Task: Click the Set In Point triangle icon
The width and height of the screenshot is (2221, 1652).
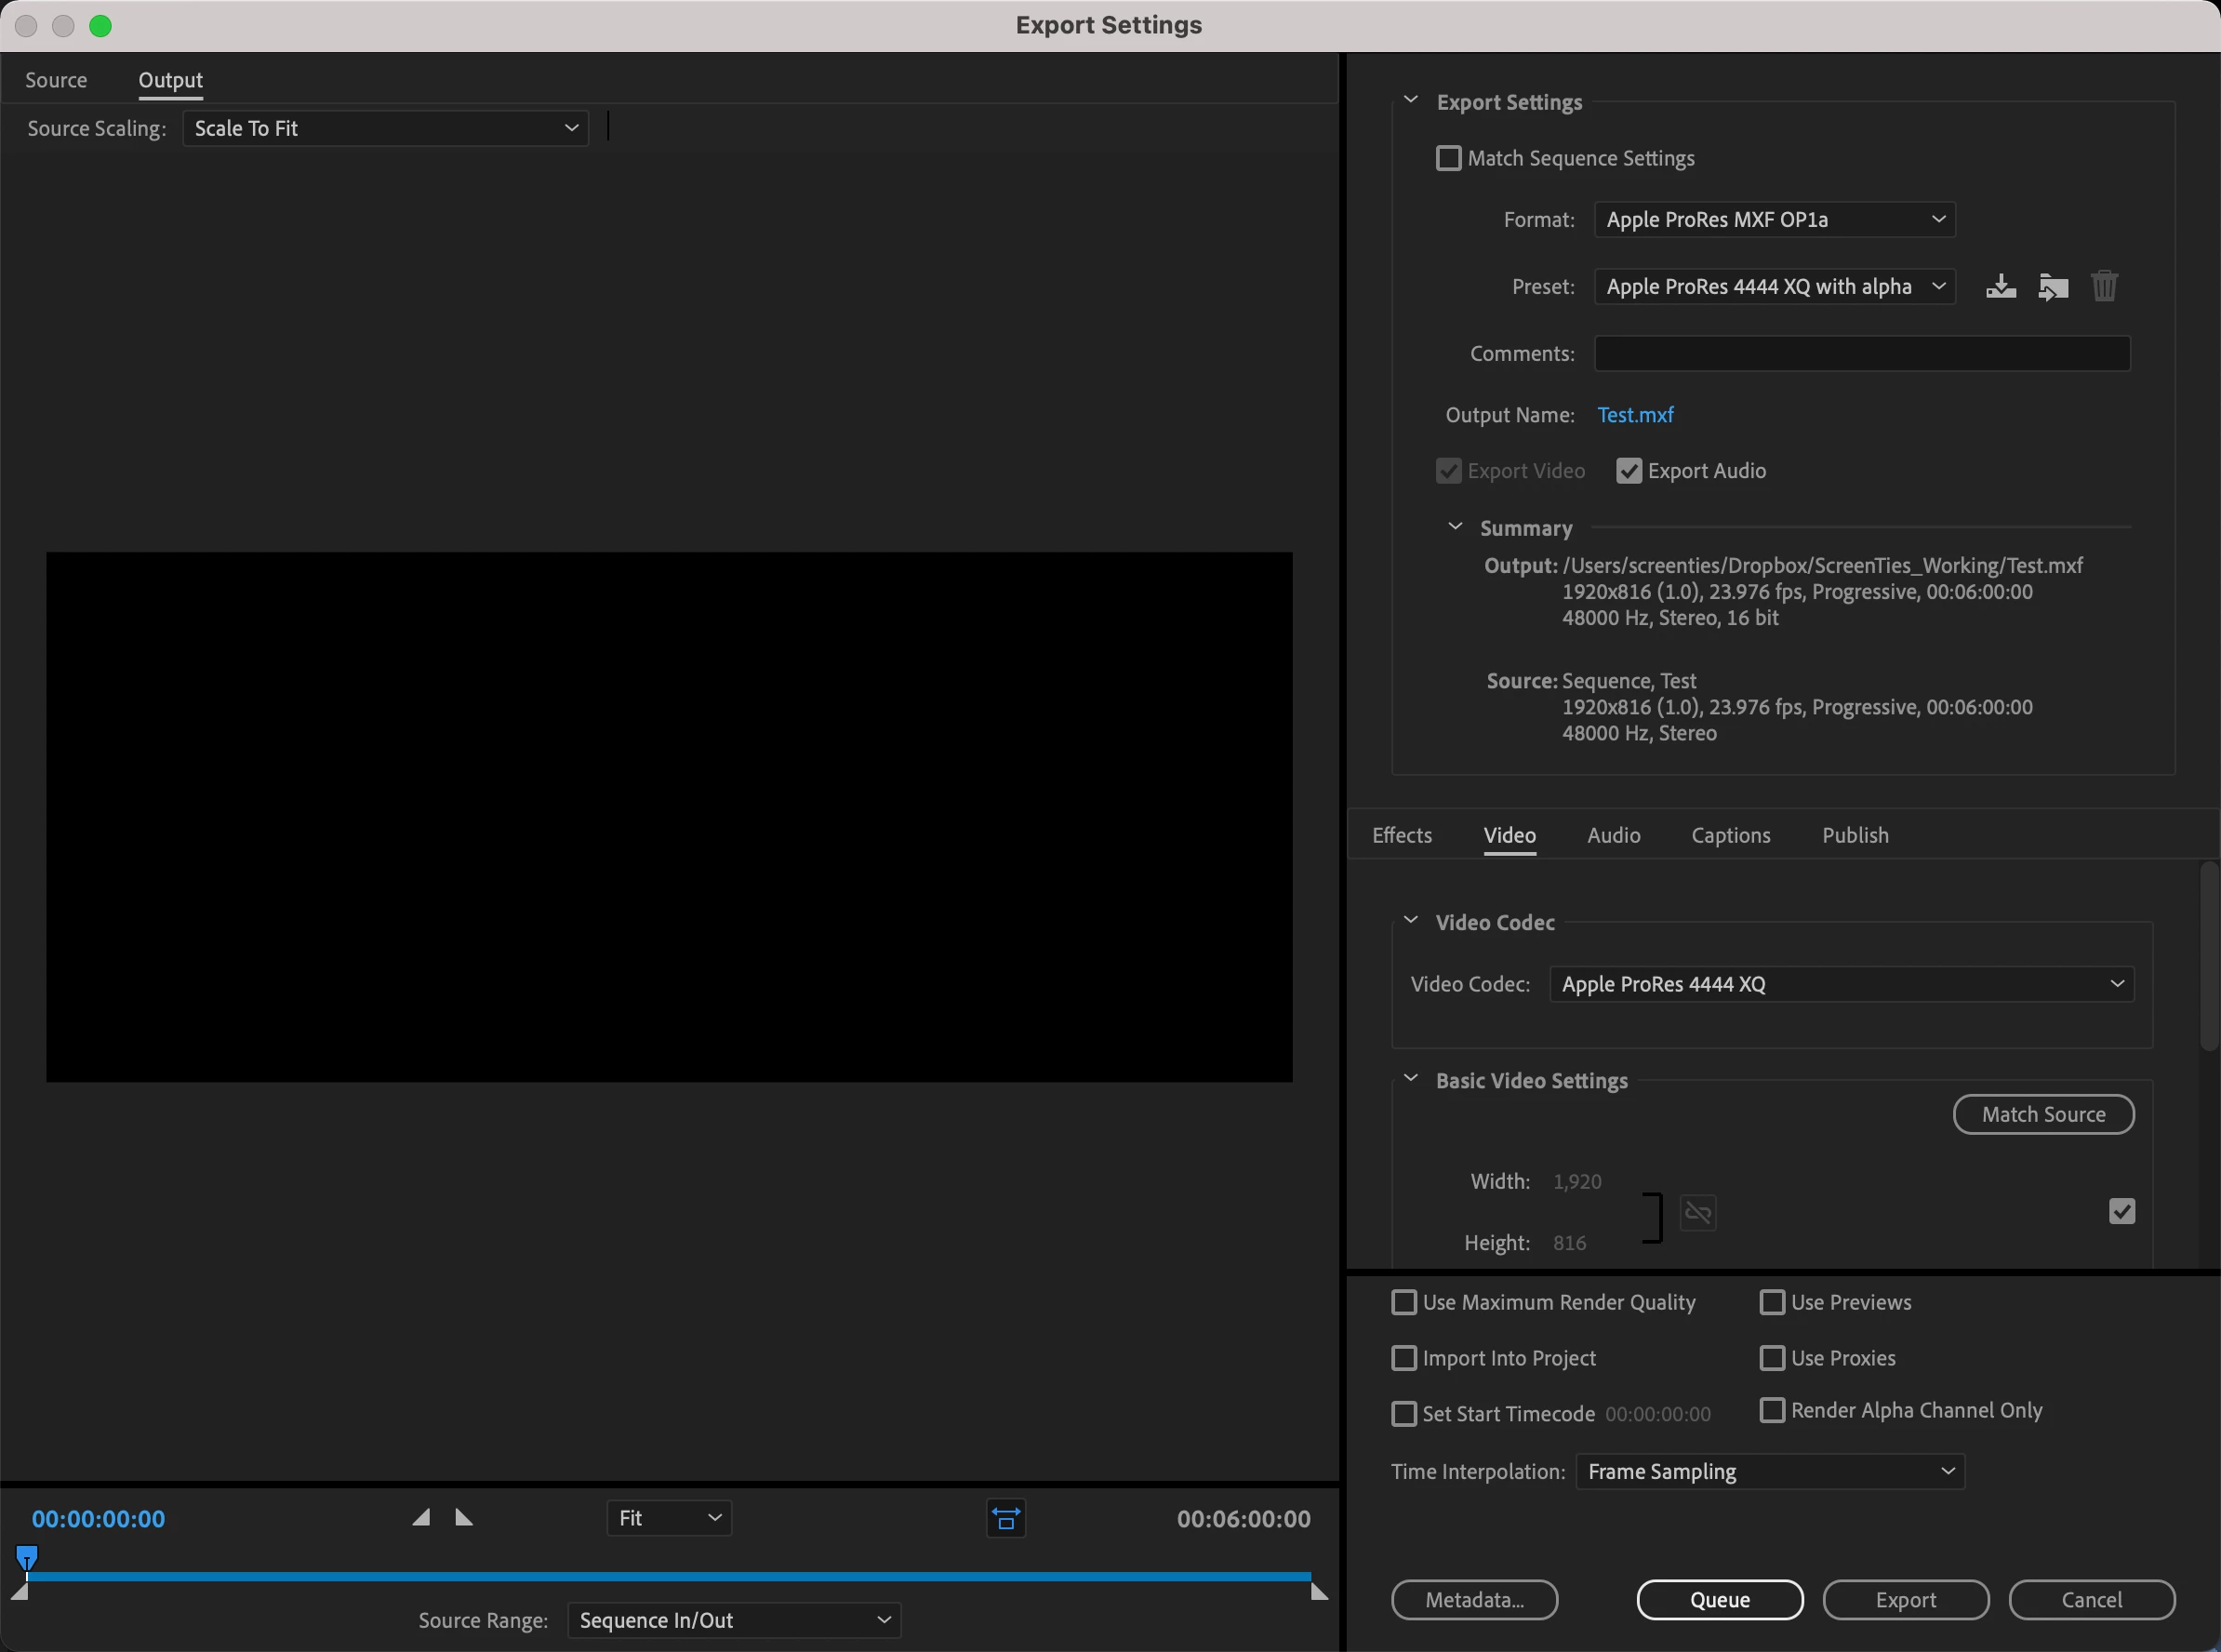Action: pos(421,1518)
